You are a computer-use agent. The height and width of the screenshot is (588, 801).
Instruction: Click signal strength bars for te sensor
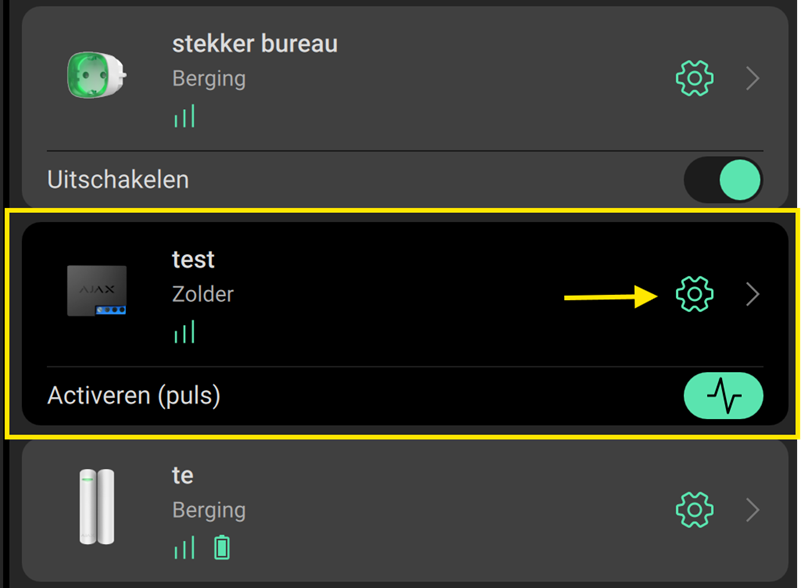click(x=184, y=547)
